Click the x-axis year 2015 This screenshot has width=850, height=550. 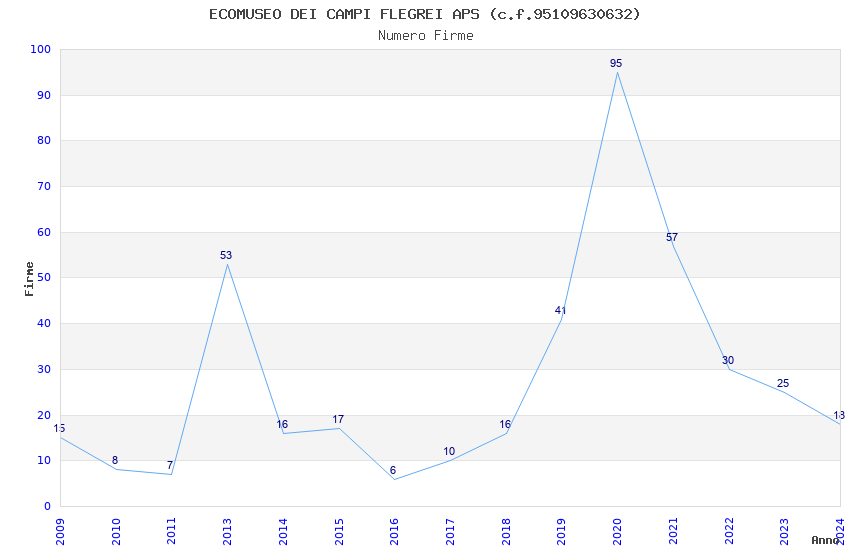339,531
